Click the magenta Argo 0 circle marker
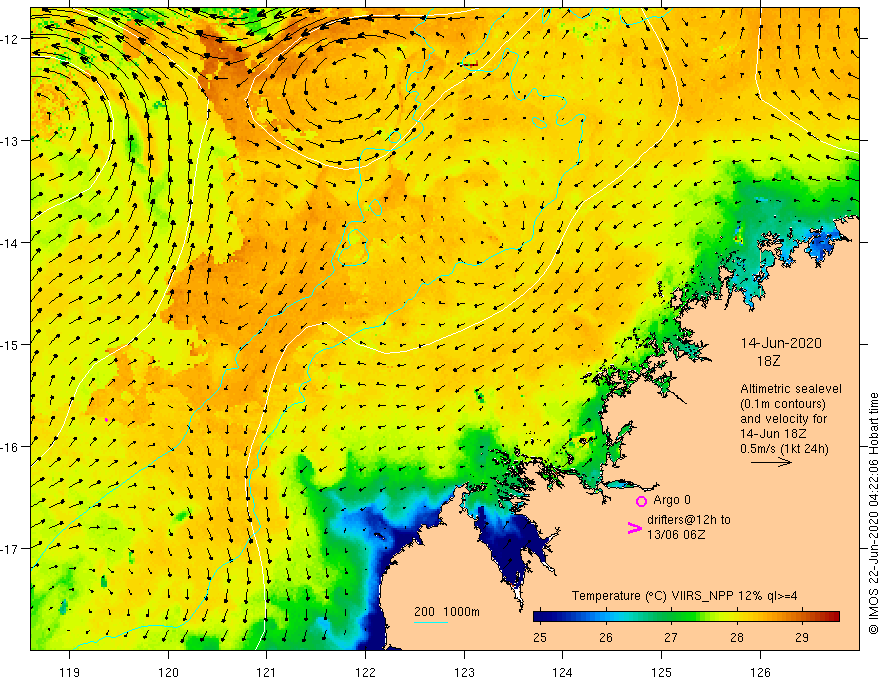 (x=641, y=501)
